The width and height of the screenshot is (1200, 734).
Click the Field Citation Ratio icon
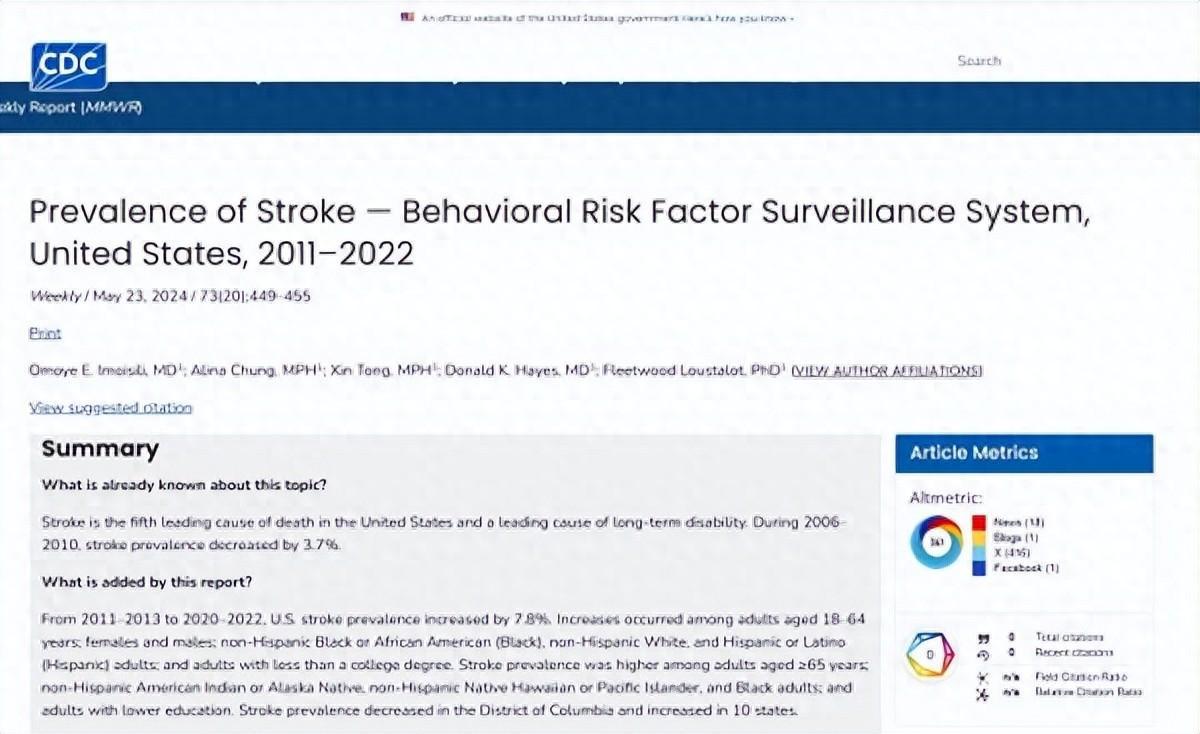coord(983,676)
